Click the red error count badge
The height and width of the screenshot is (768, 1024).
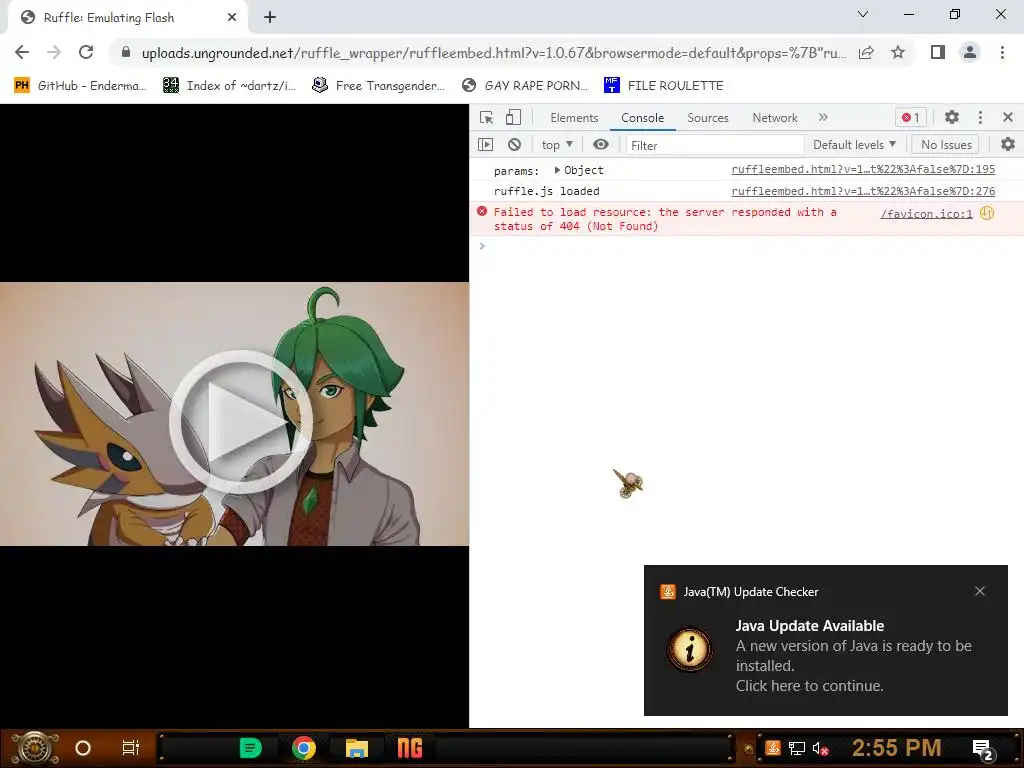[x=910, y=118]
